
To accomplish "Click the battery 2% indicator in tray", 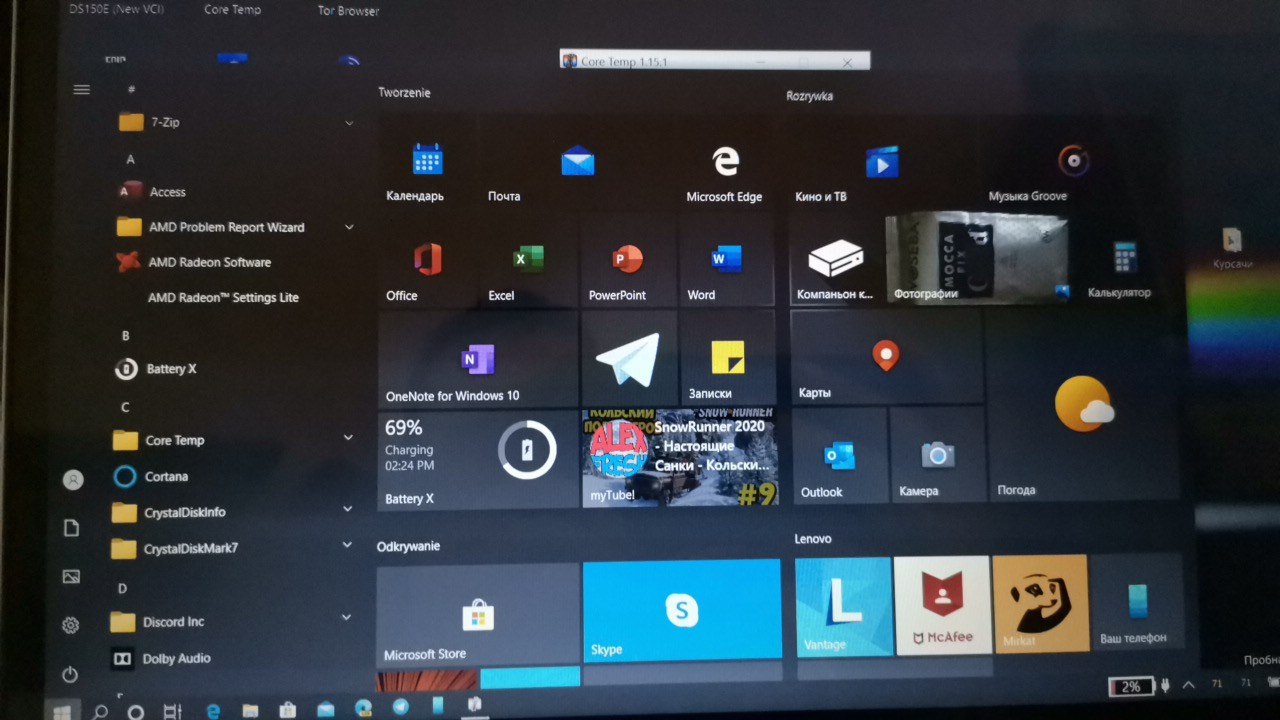I will point(1132,687).
